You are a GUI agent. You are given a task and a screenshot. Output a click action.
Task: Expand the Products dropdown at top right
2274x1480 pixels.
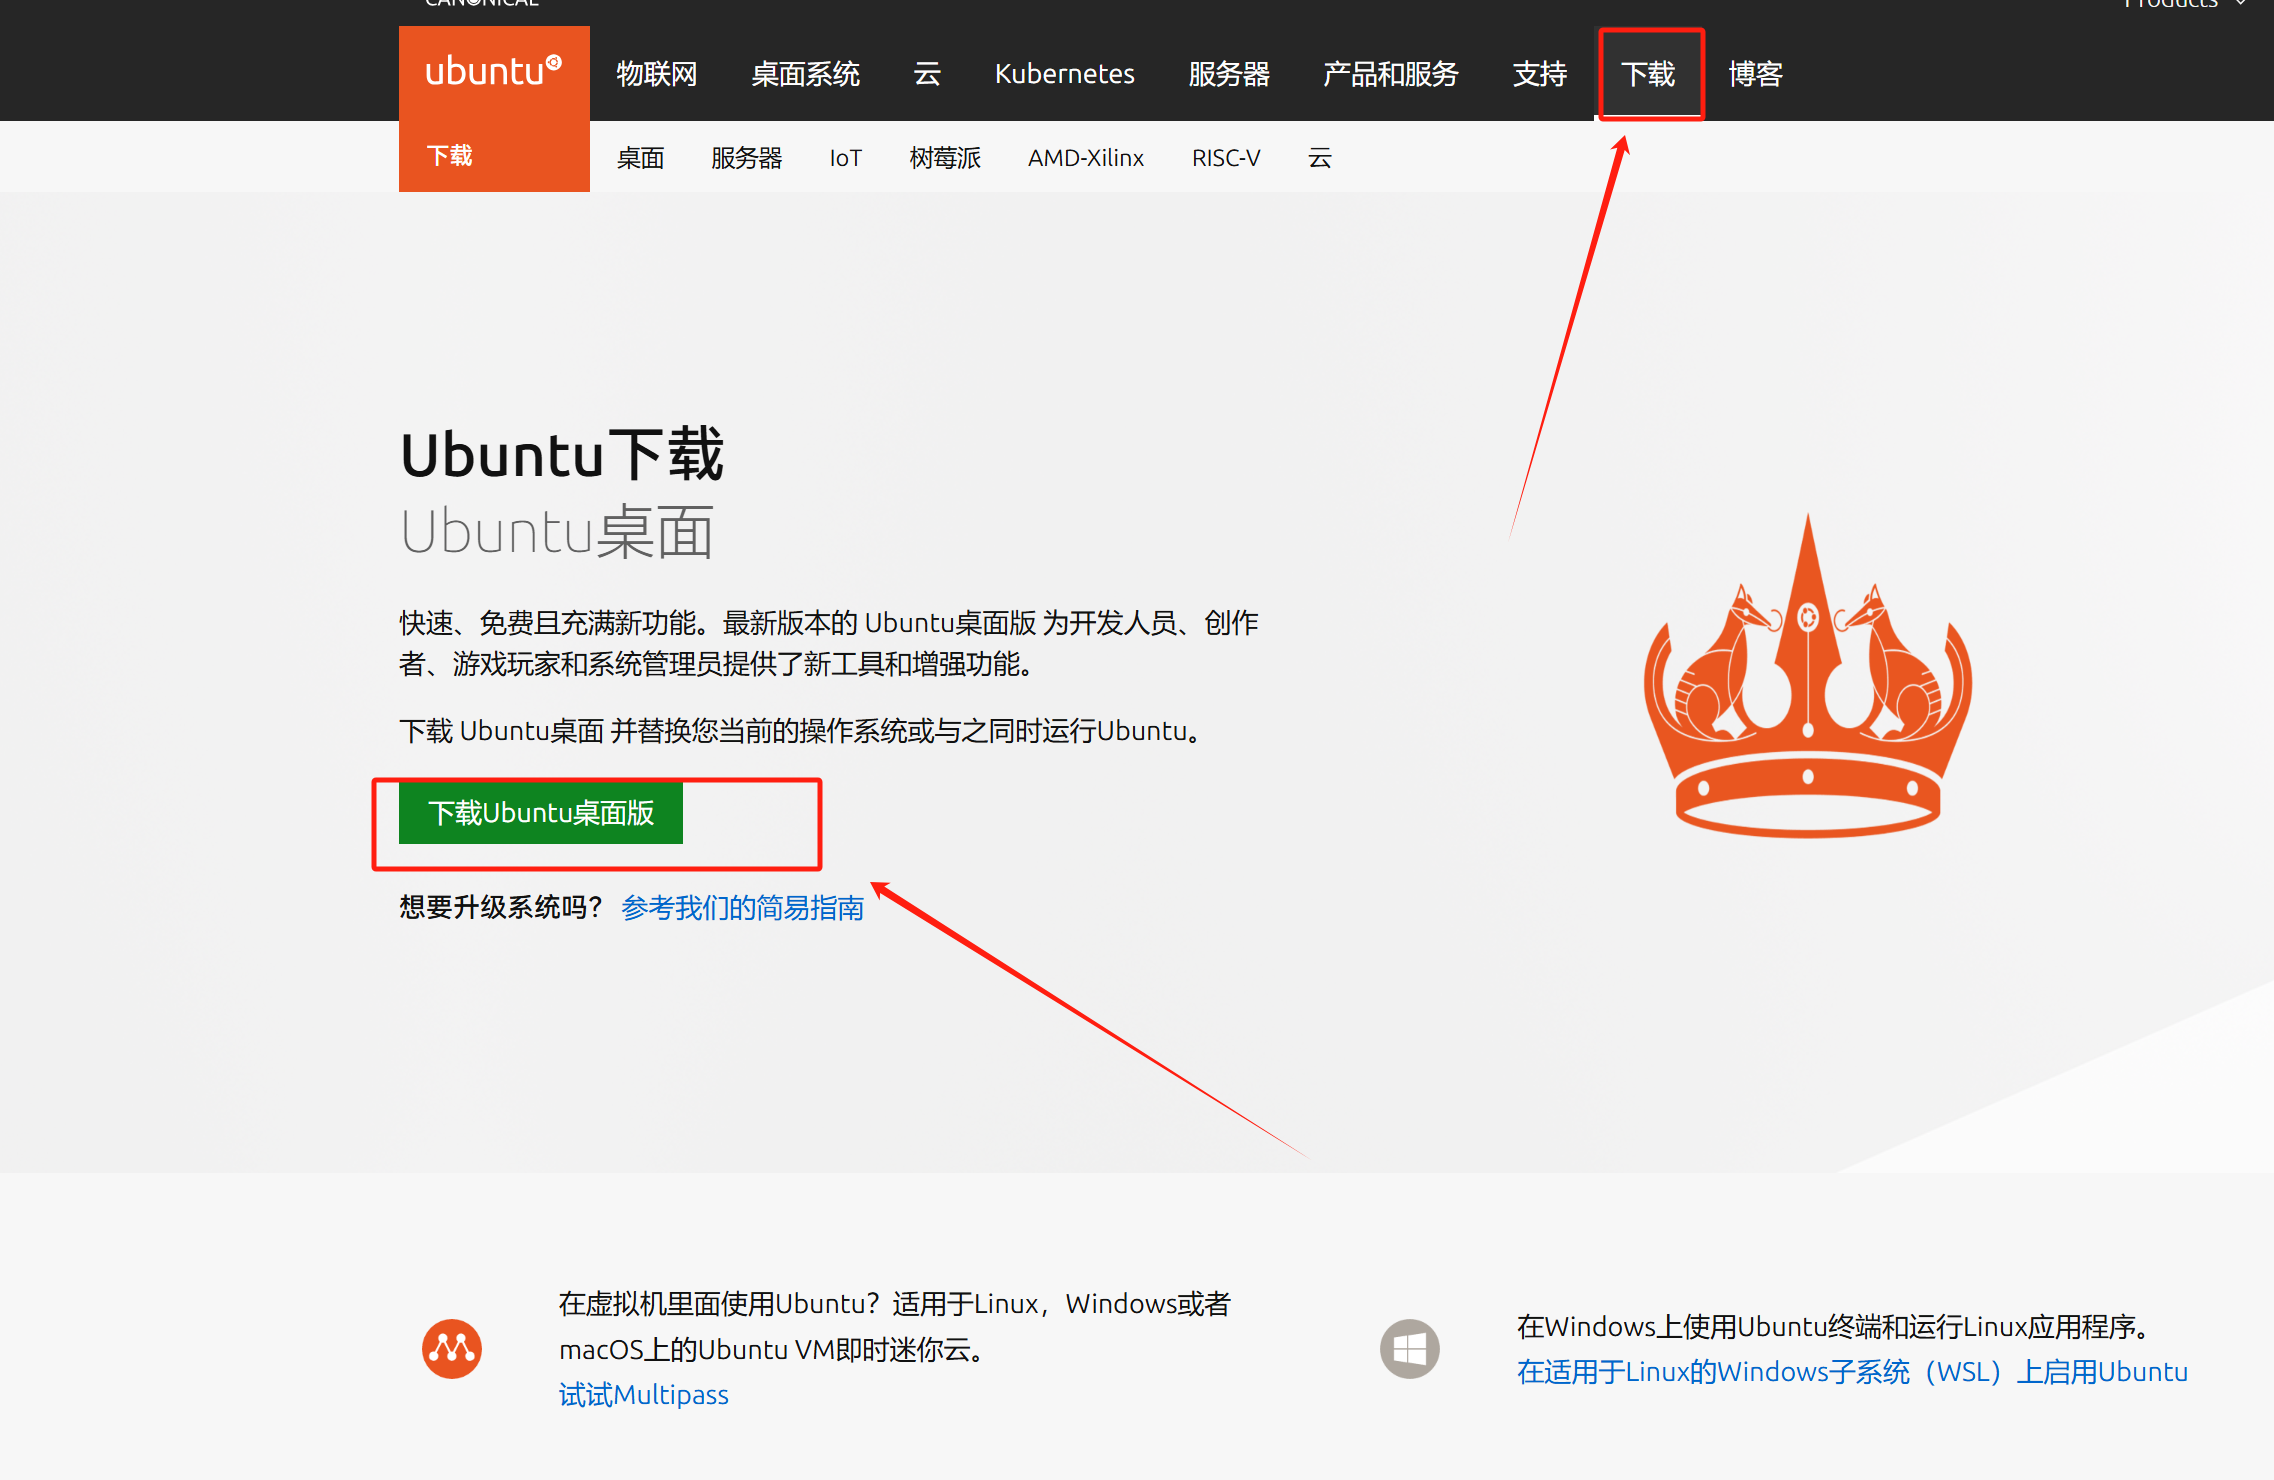pyautogui.click(x=2186, y=4)
